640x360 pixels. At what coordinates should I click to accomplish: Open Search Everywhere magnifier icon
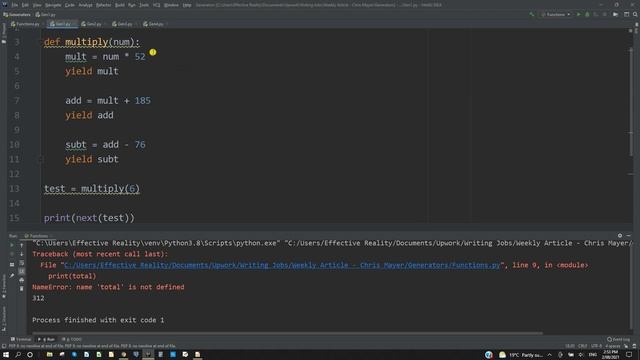pos(635,15)
